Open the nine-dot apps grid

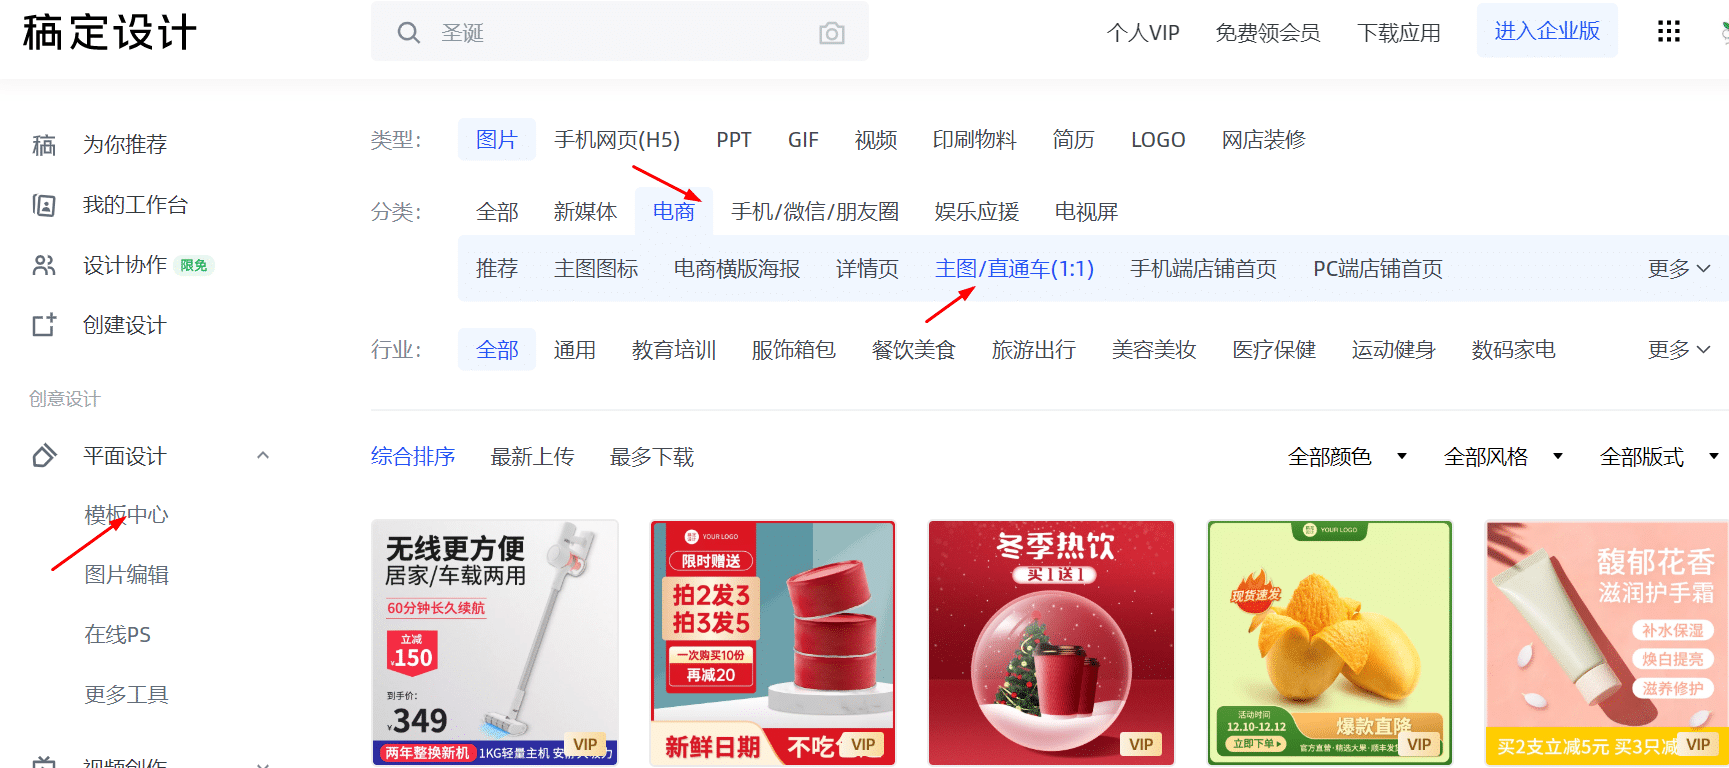point(1668,31)
